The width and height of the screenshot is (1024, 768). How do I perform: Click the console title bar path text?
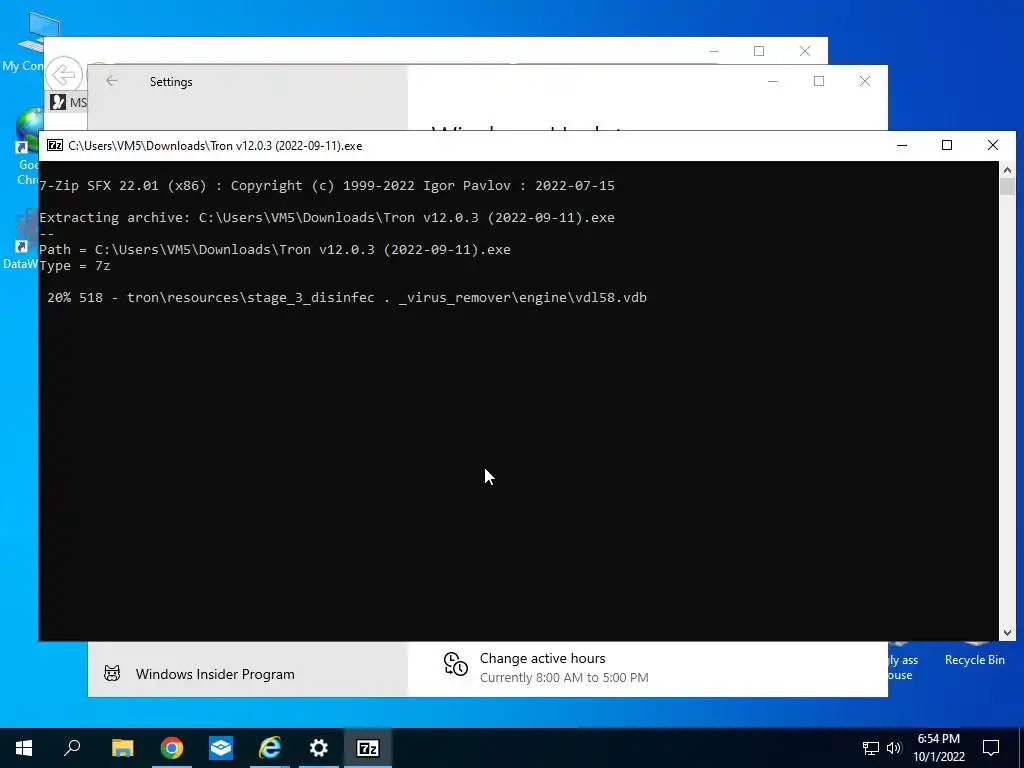215,146
